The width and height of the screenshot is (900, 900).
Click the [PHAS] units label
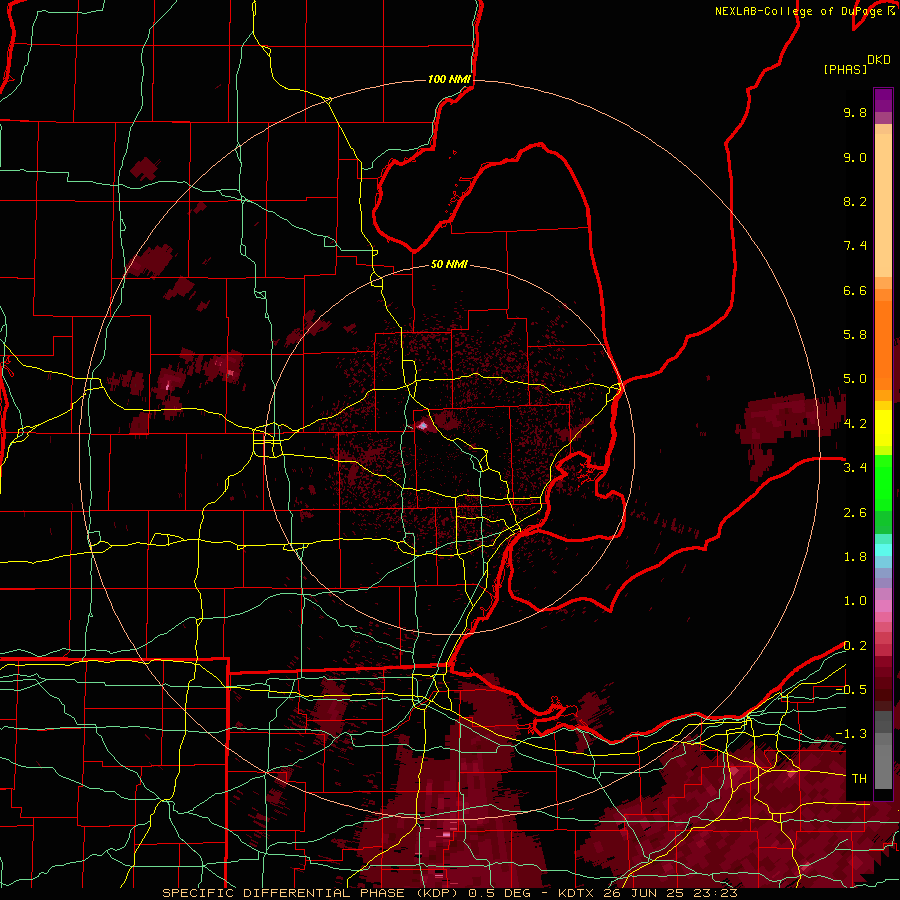(x=845, y=70)
